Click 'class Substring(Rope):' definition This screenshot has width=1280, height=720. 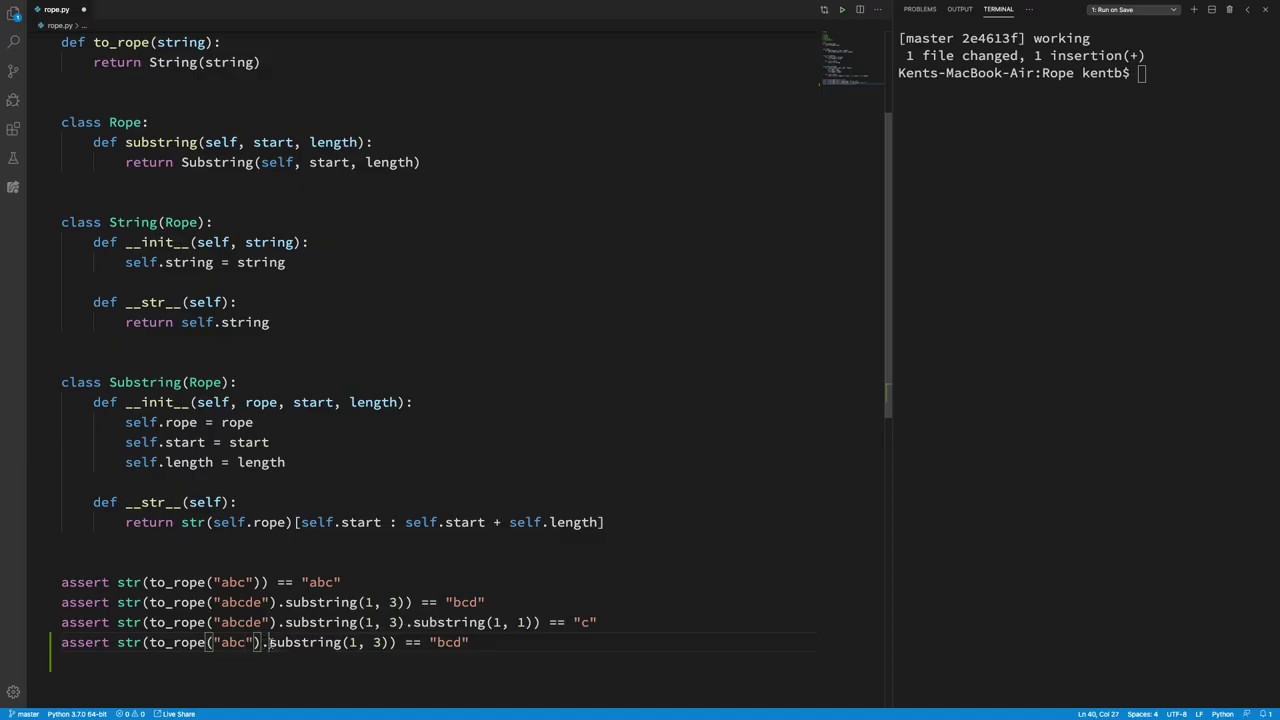(148, 382)
